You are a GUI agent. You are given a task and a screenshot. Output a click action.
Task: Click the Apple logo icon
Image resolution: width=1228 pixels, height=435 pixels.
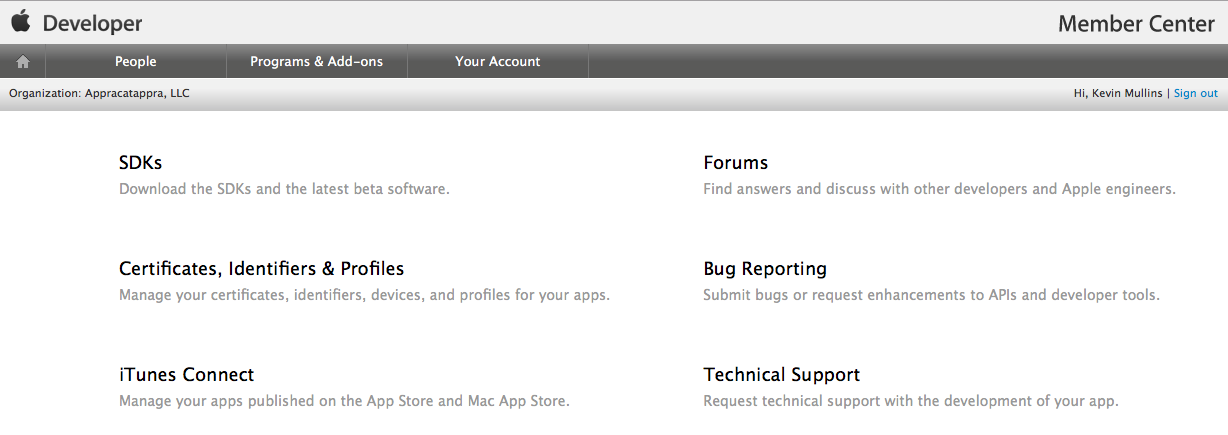21,22
